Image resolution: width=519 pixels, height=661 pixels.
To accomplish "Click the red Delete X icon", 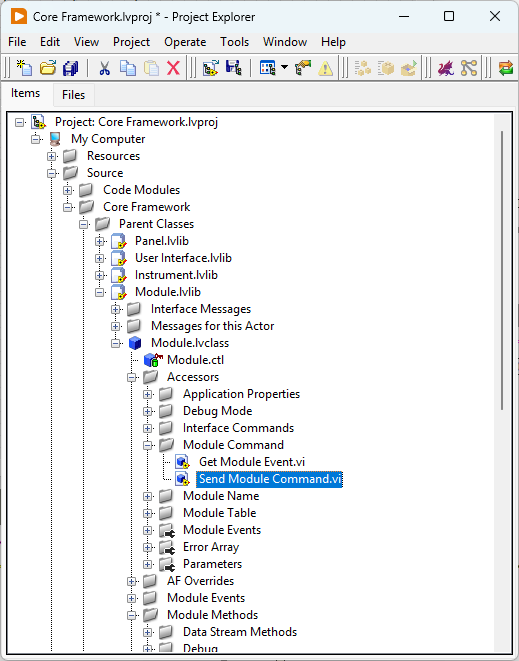I will point(173,68).
